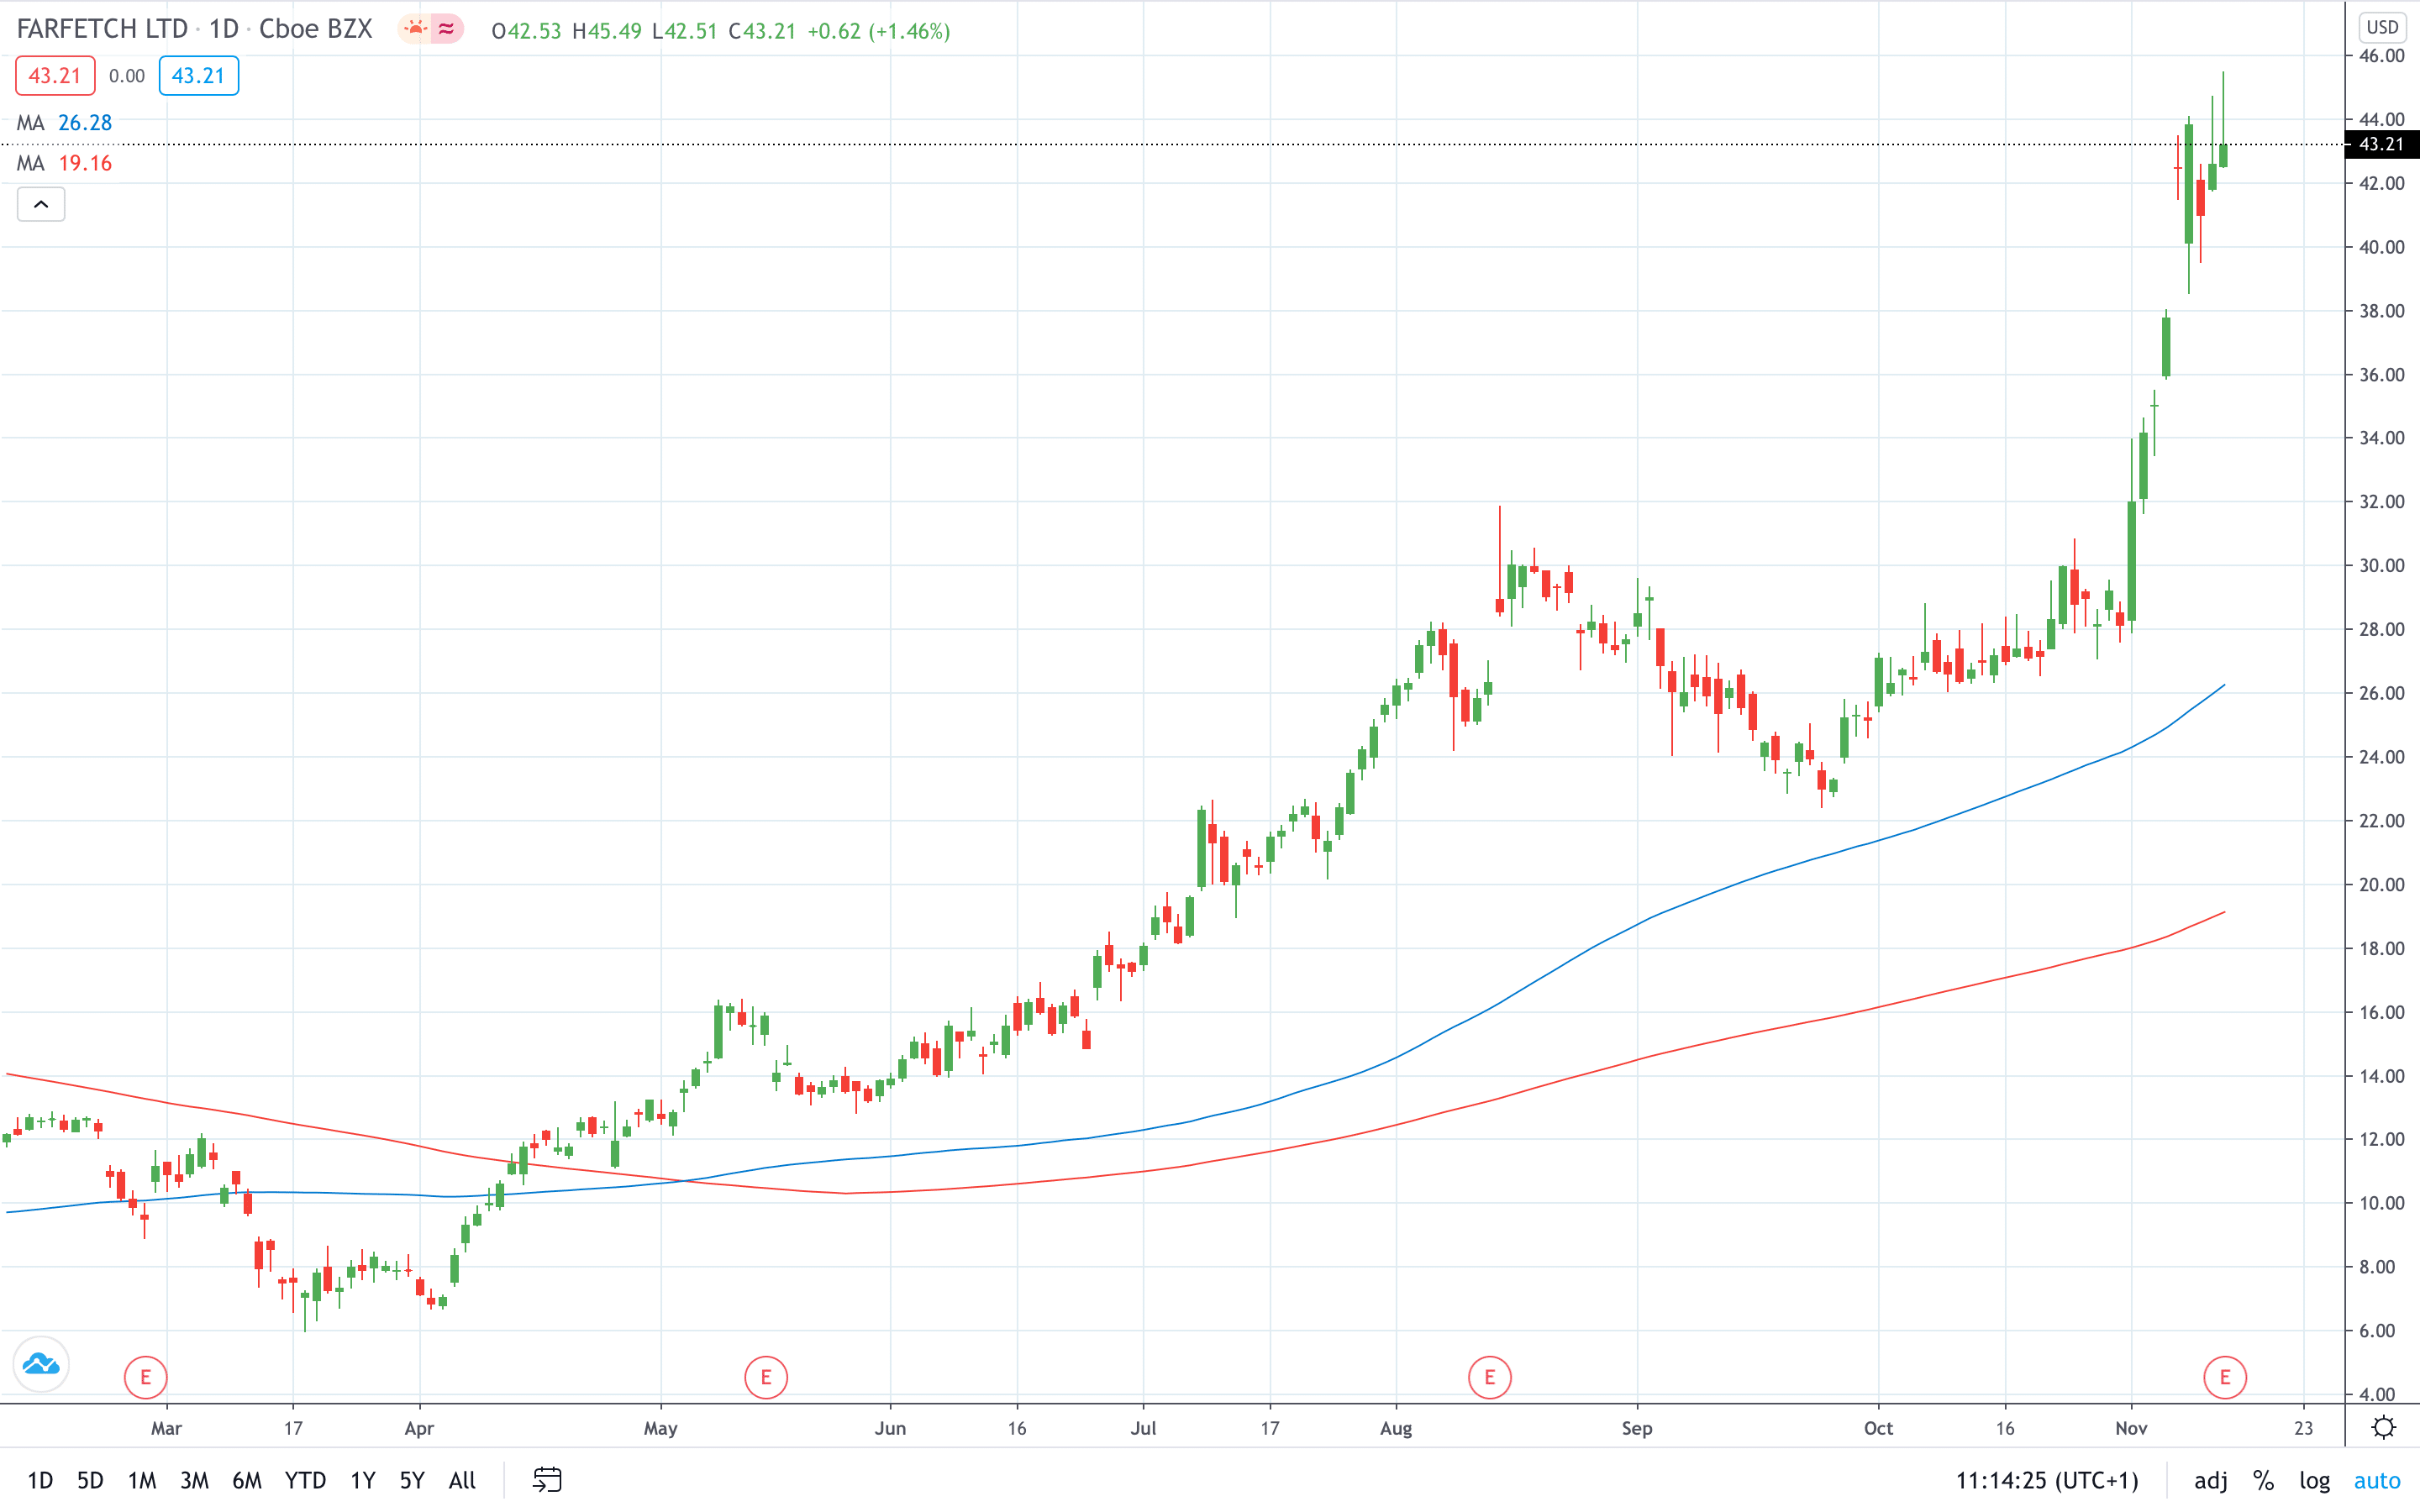The height and width of the screenshot is (1512, 2420).
Task: Select the 5Y time range
Action: point(412,1480)
